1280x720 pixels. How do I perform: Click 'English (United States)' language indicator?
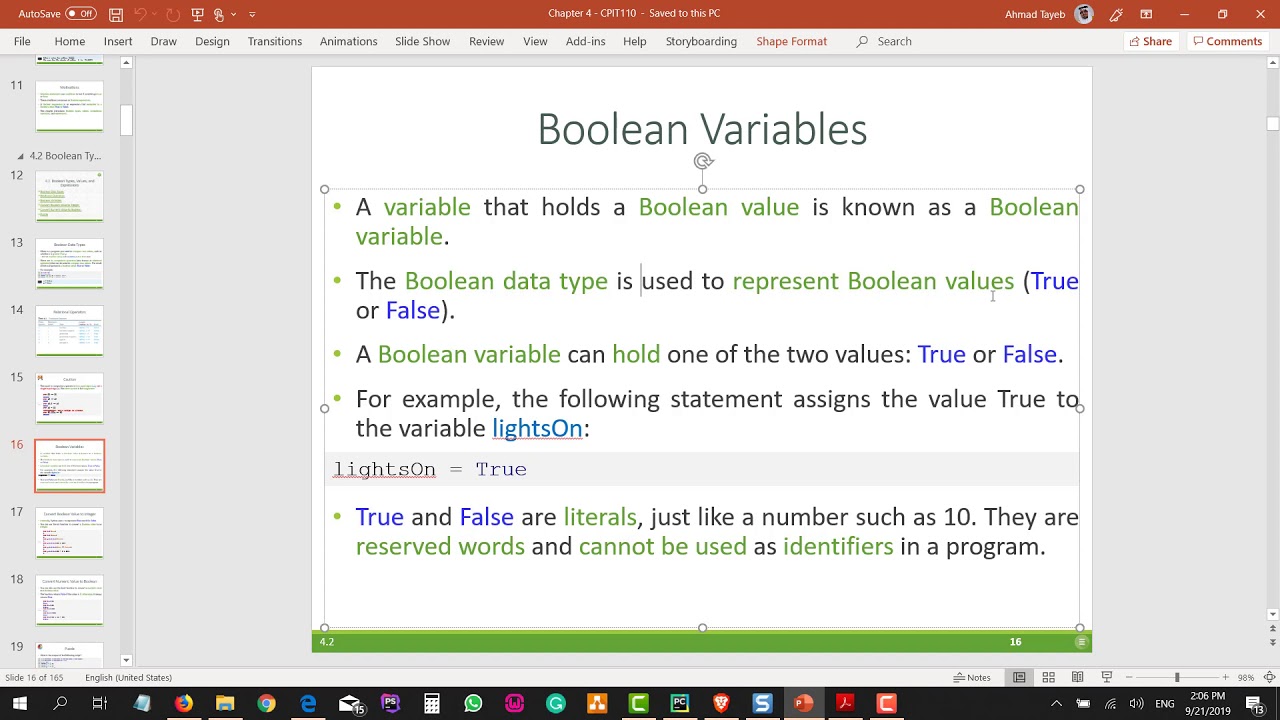pyautogui.click(x=128, y=677)
